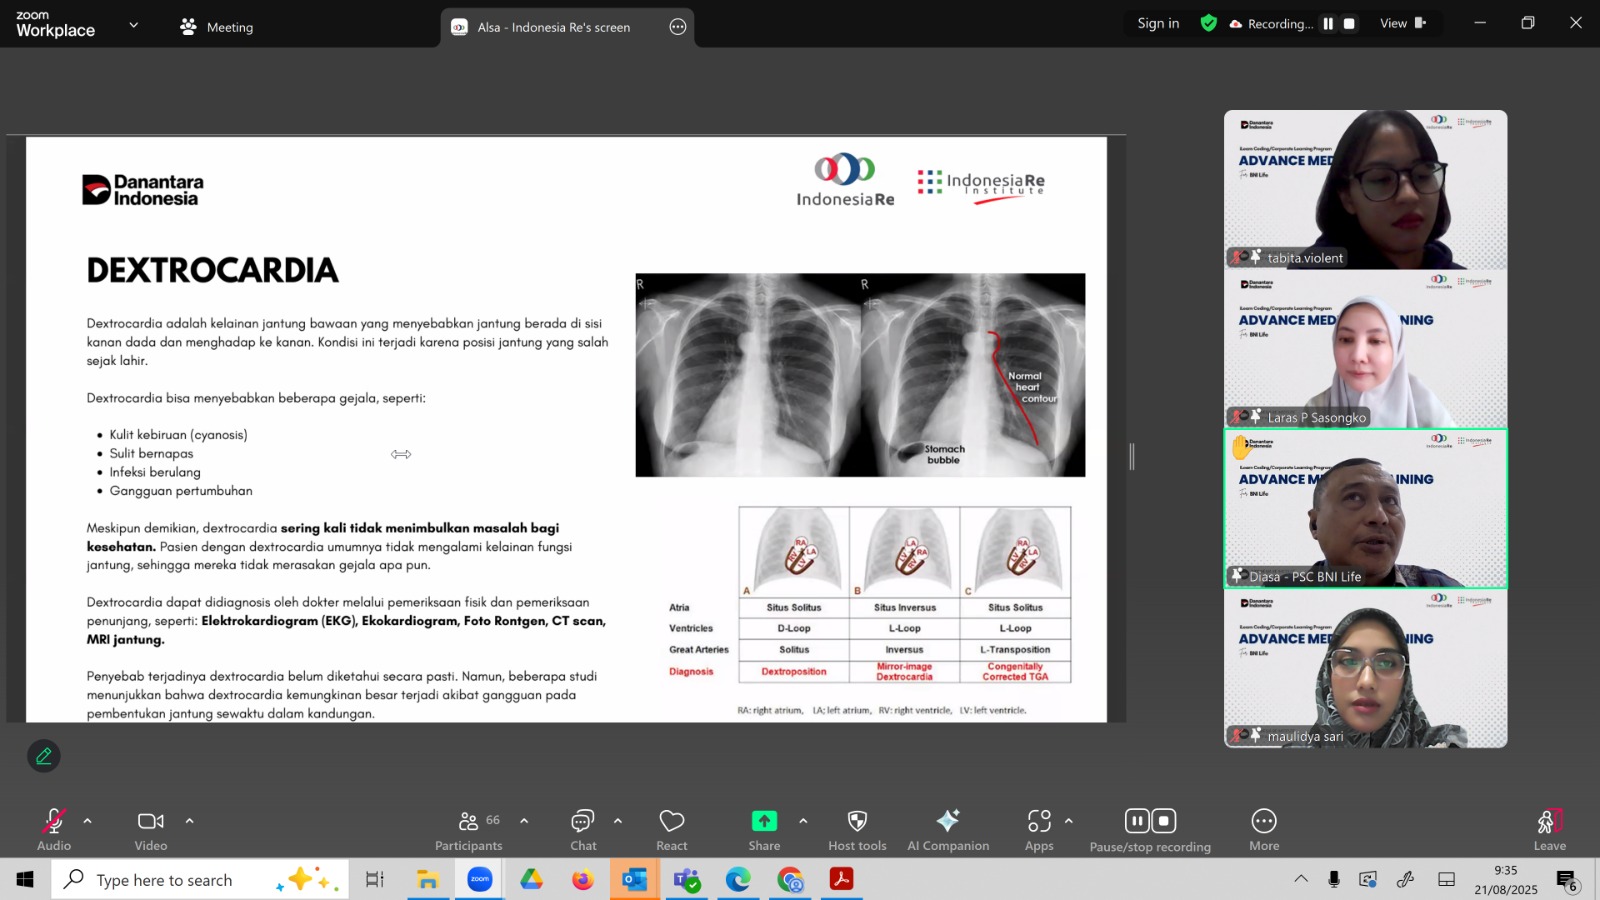This screenshot has height=900, width=1600.
Task: Toggle the Video camera on
Action: click(x=151, y=829)
